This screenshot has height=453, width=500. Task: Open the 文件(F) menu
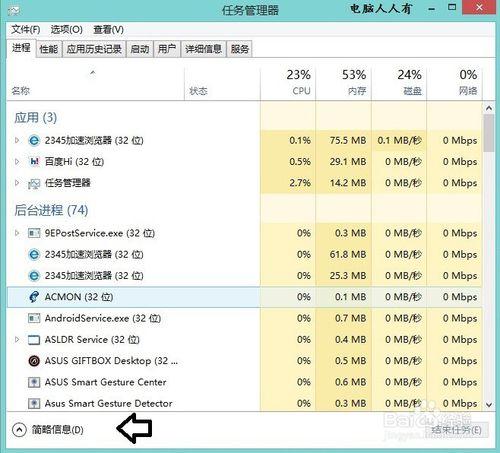[26, 29]
